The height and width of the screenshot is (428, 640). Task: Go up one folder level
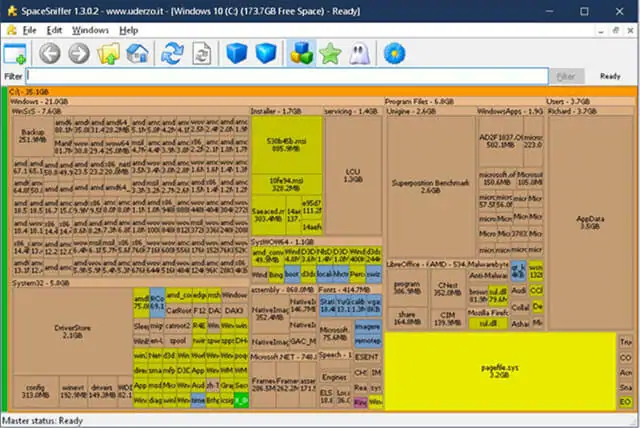click(108, 53)
